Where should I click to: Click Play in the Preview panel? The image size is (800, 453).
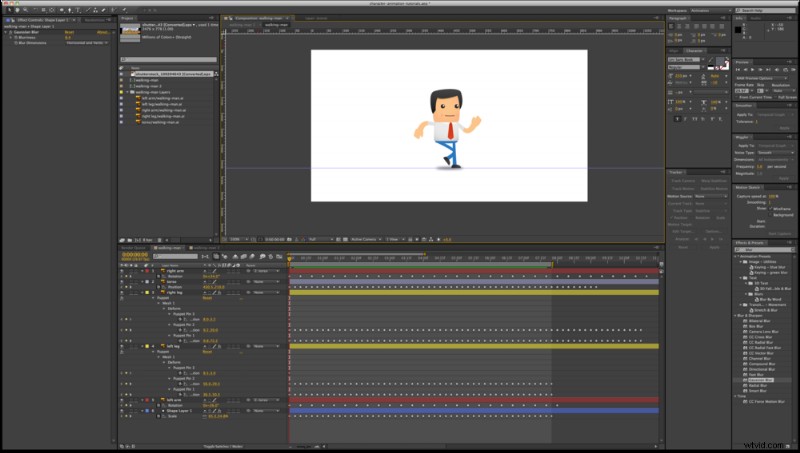753,69
